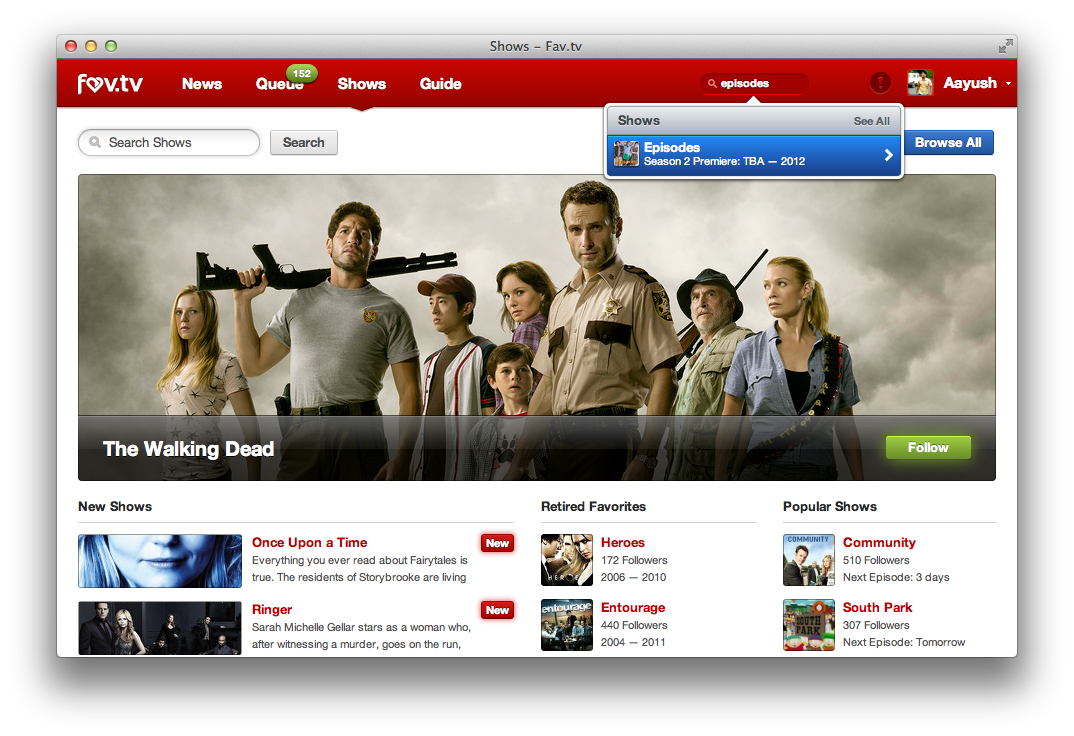Click the Community poster thumbnail
The image size is (1074, 736).
809,560
